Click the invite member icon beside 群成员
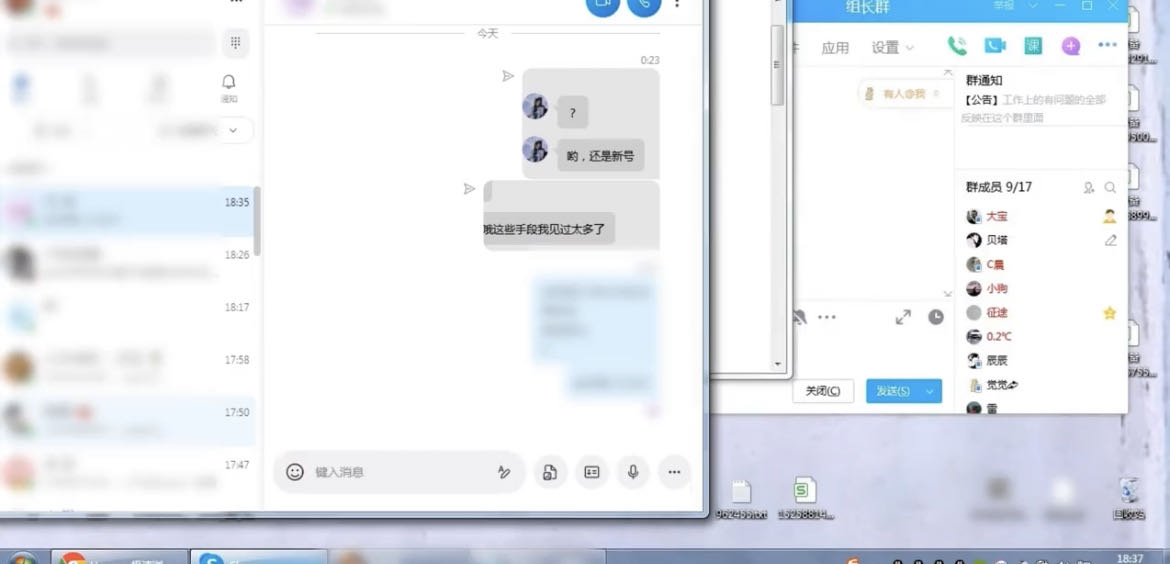Screen dimensions: 1170x564 1089,188
